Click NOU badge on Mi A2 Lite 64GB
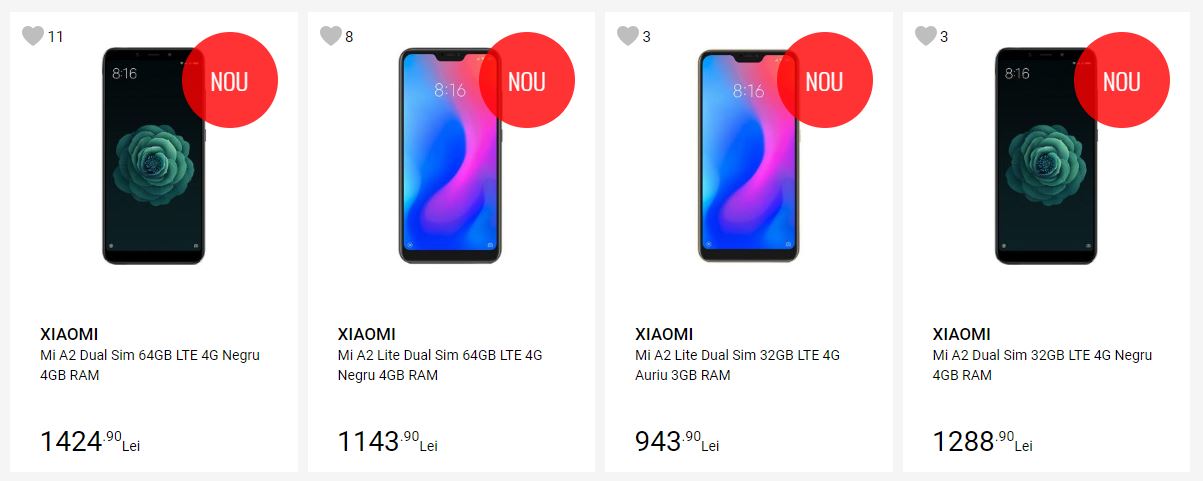Viewport: 1203px width, 481px height. [527, 81]
